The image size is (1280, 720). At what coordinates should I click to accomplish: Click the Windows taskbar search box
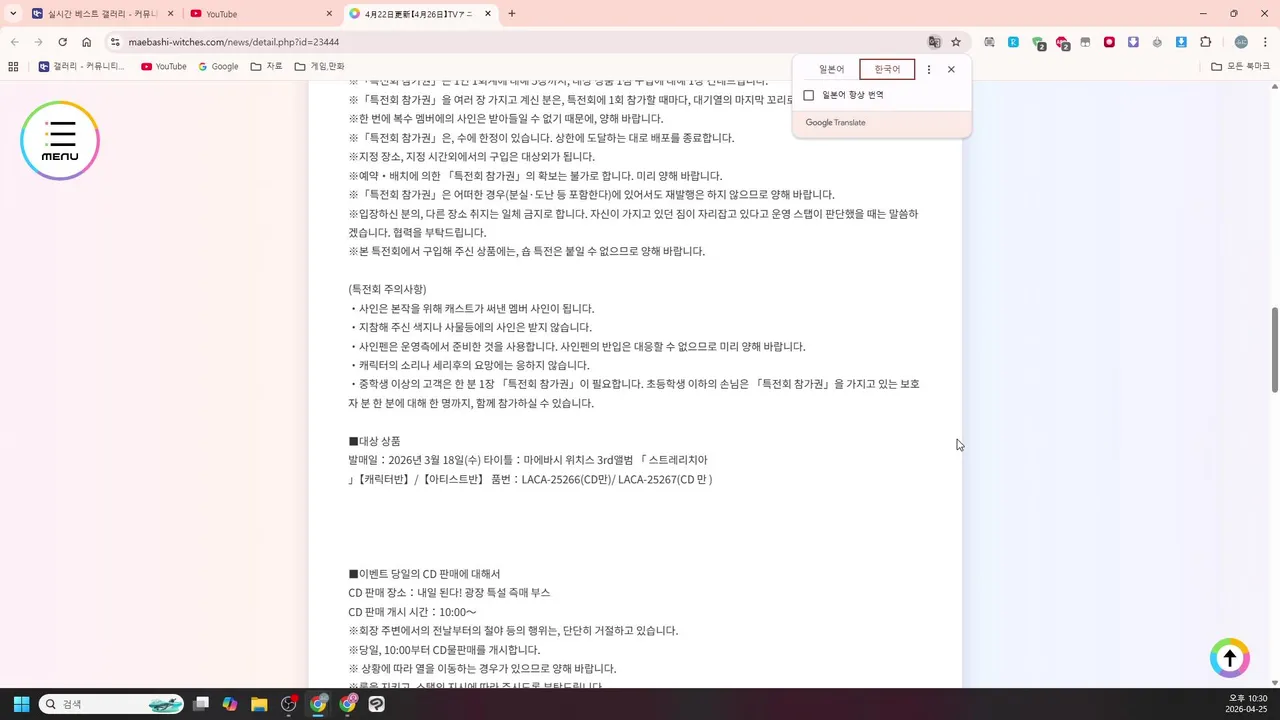(113, 704)
